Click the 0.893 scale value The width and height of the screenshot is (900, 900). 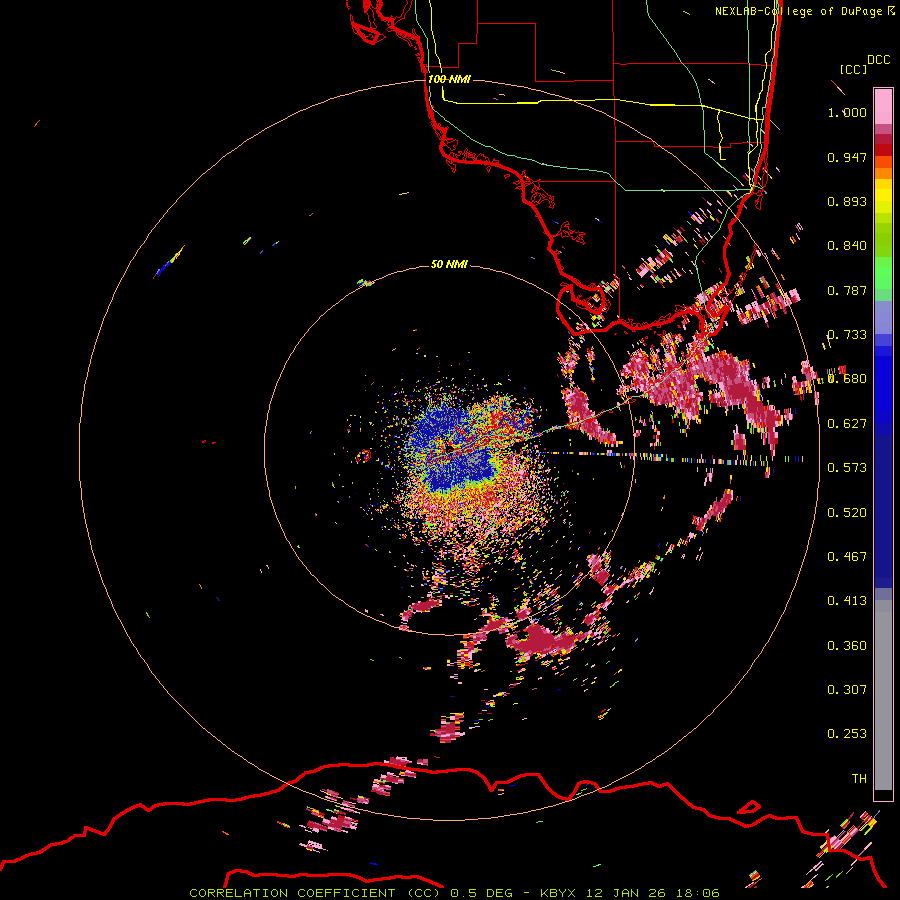847,201
